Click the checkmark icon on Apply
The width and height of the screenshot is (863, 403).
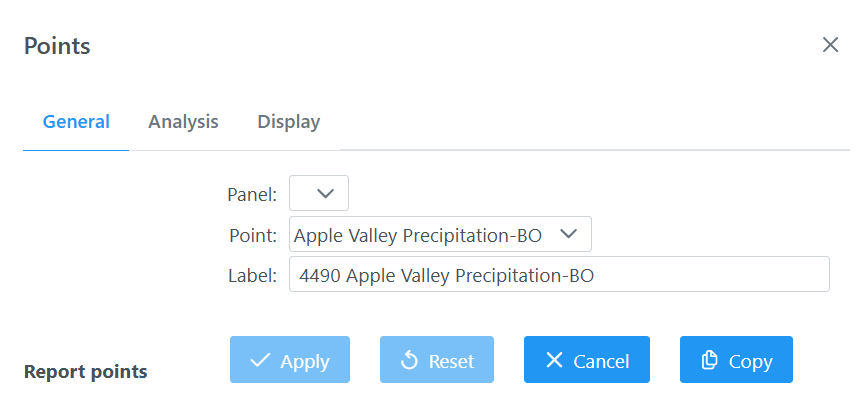click(260, 361)
